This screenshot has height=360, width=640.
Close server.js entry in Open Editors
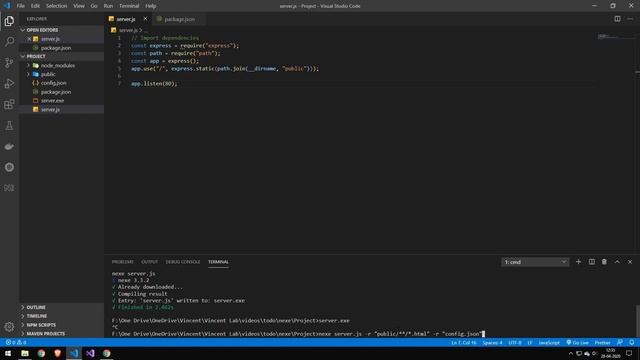[x=29, y=39]
